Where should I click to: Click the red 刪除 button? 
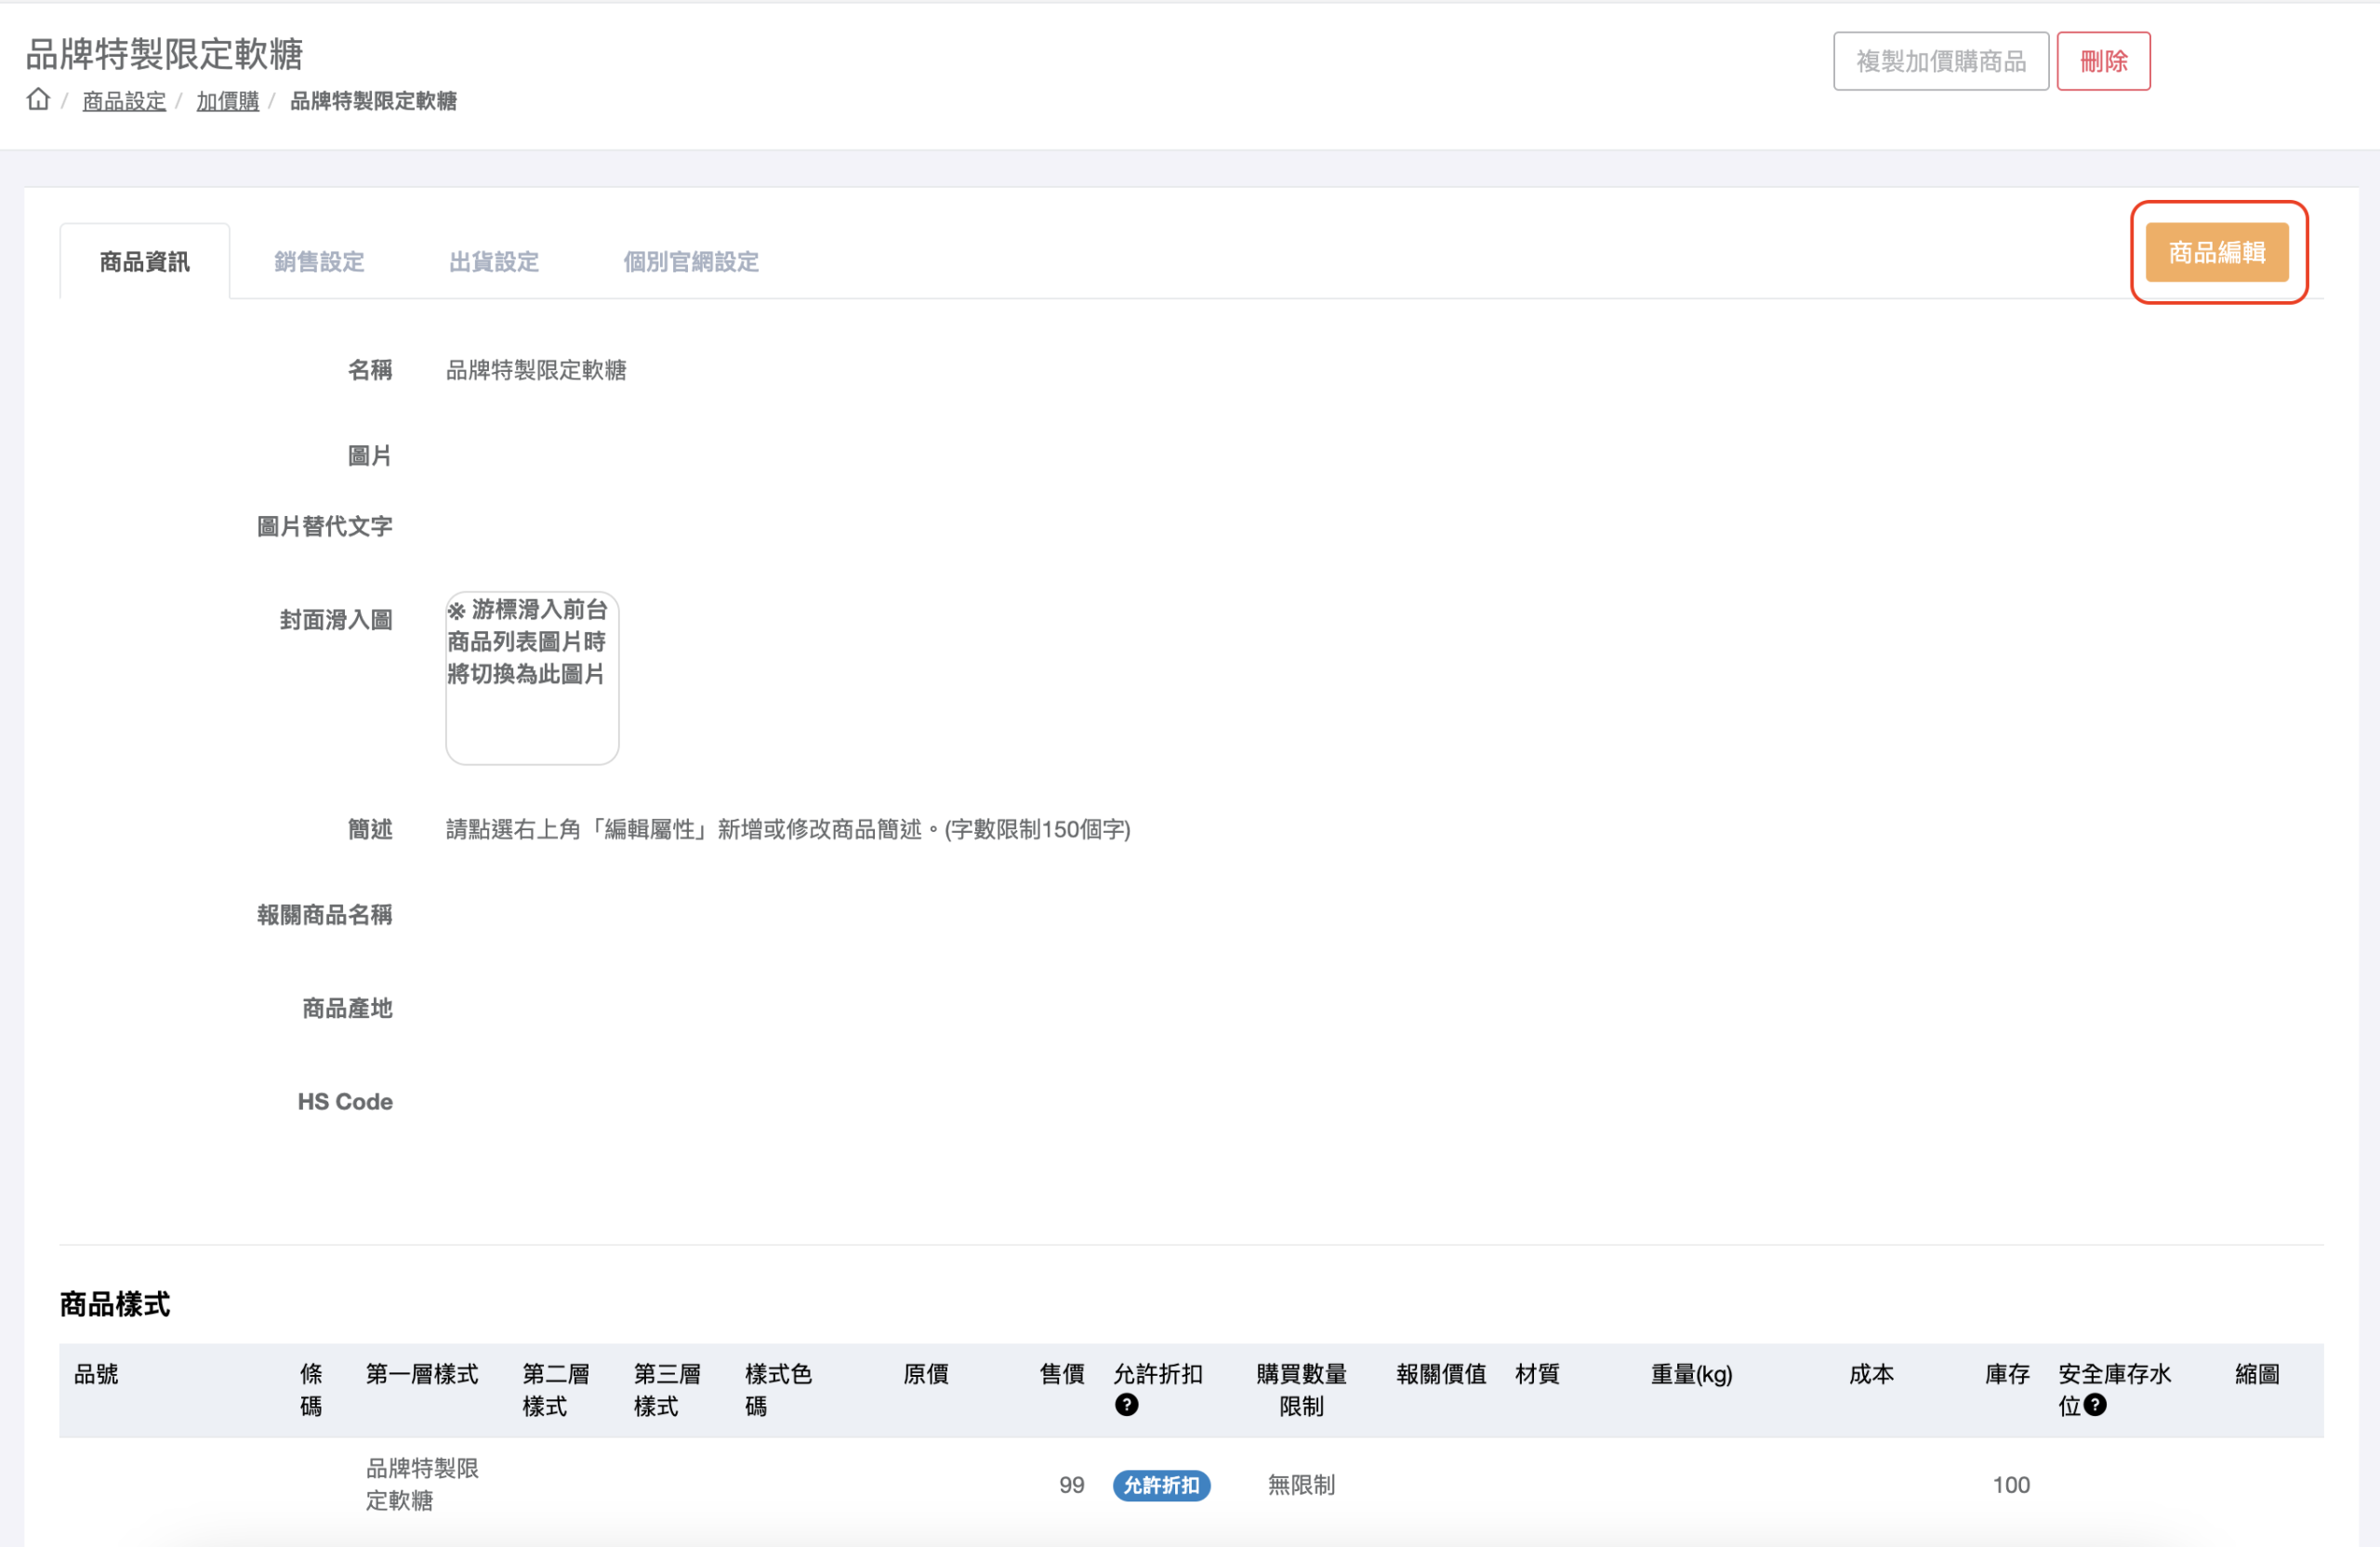coord(2103,61)
